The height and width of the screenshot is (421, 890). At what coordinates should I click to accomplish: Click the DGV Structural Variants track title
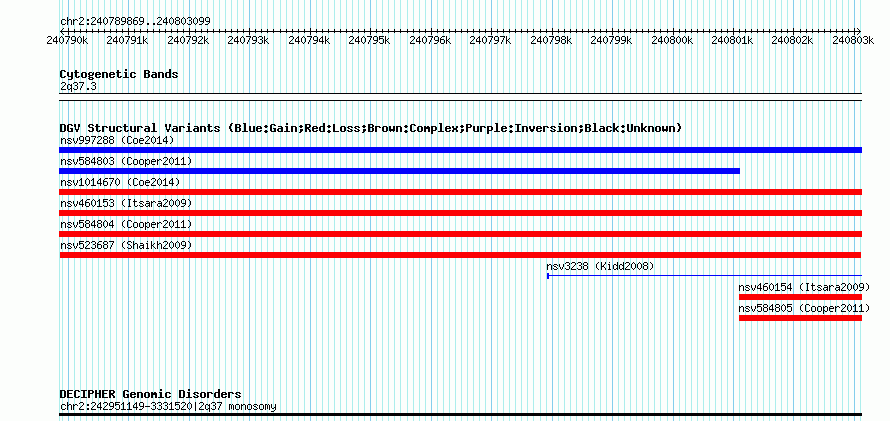(x=371, y=128)
